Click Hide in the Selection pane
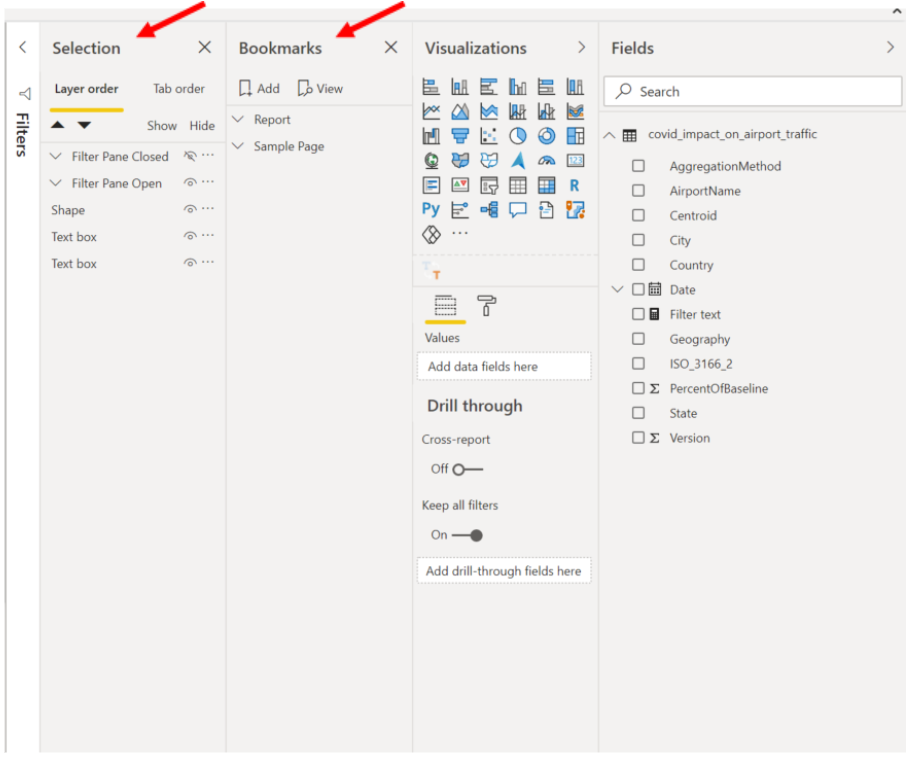This screenshot has height=761, width=911. point(202,126)
